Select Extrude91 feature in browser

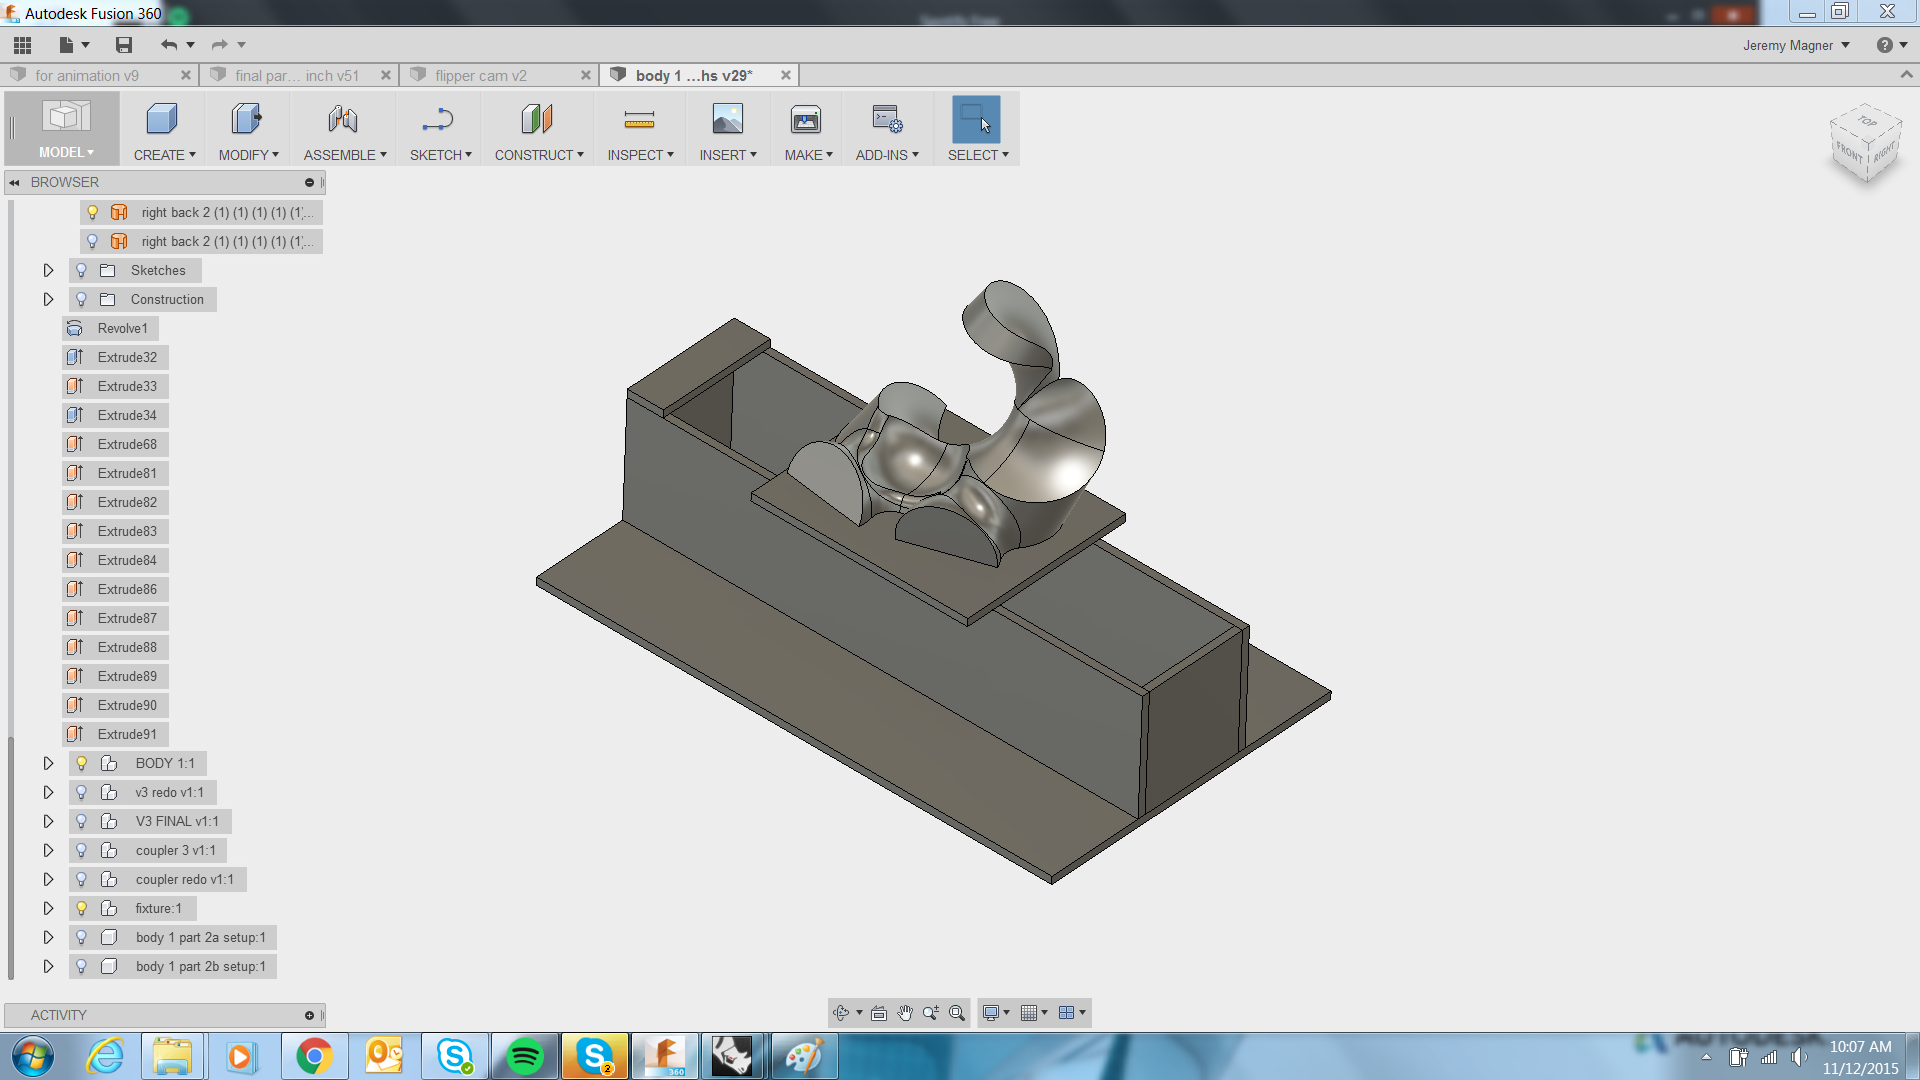click(x=115, y=734)
